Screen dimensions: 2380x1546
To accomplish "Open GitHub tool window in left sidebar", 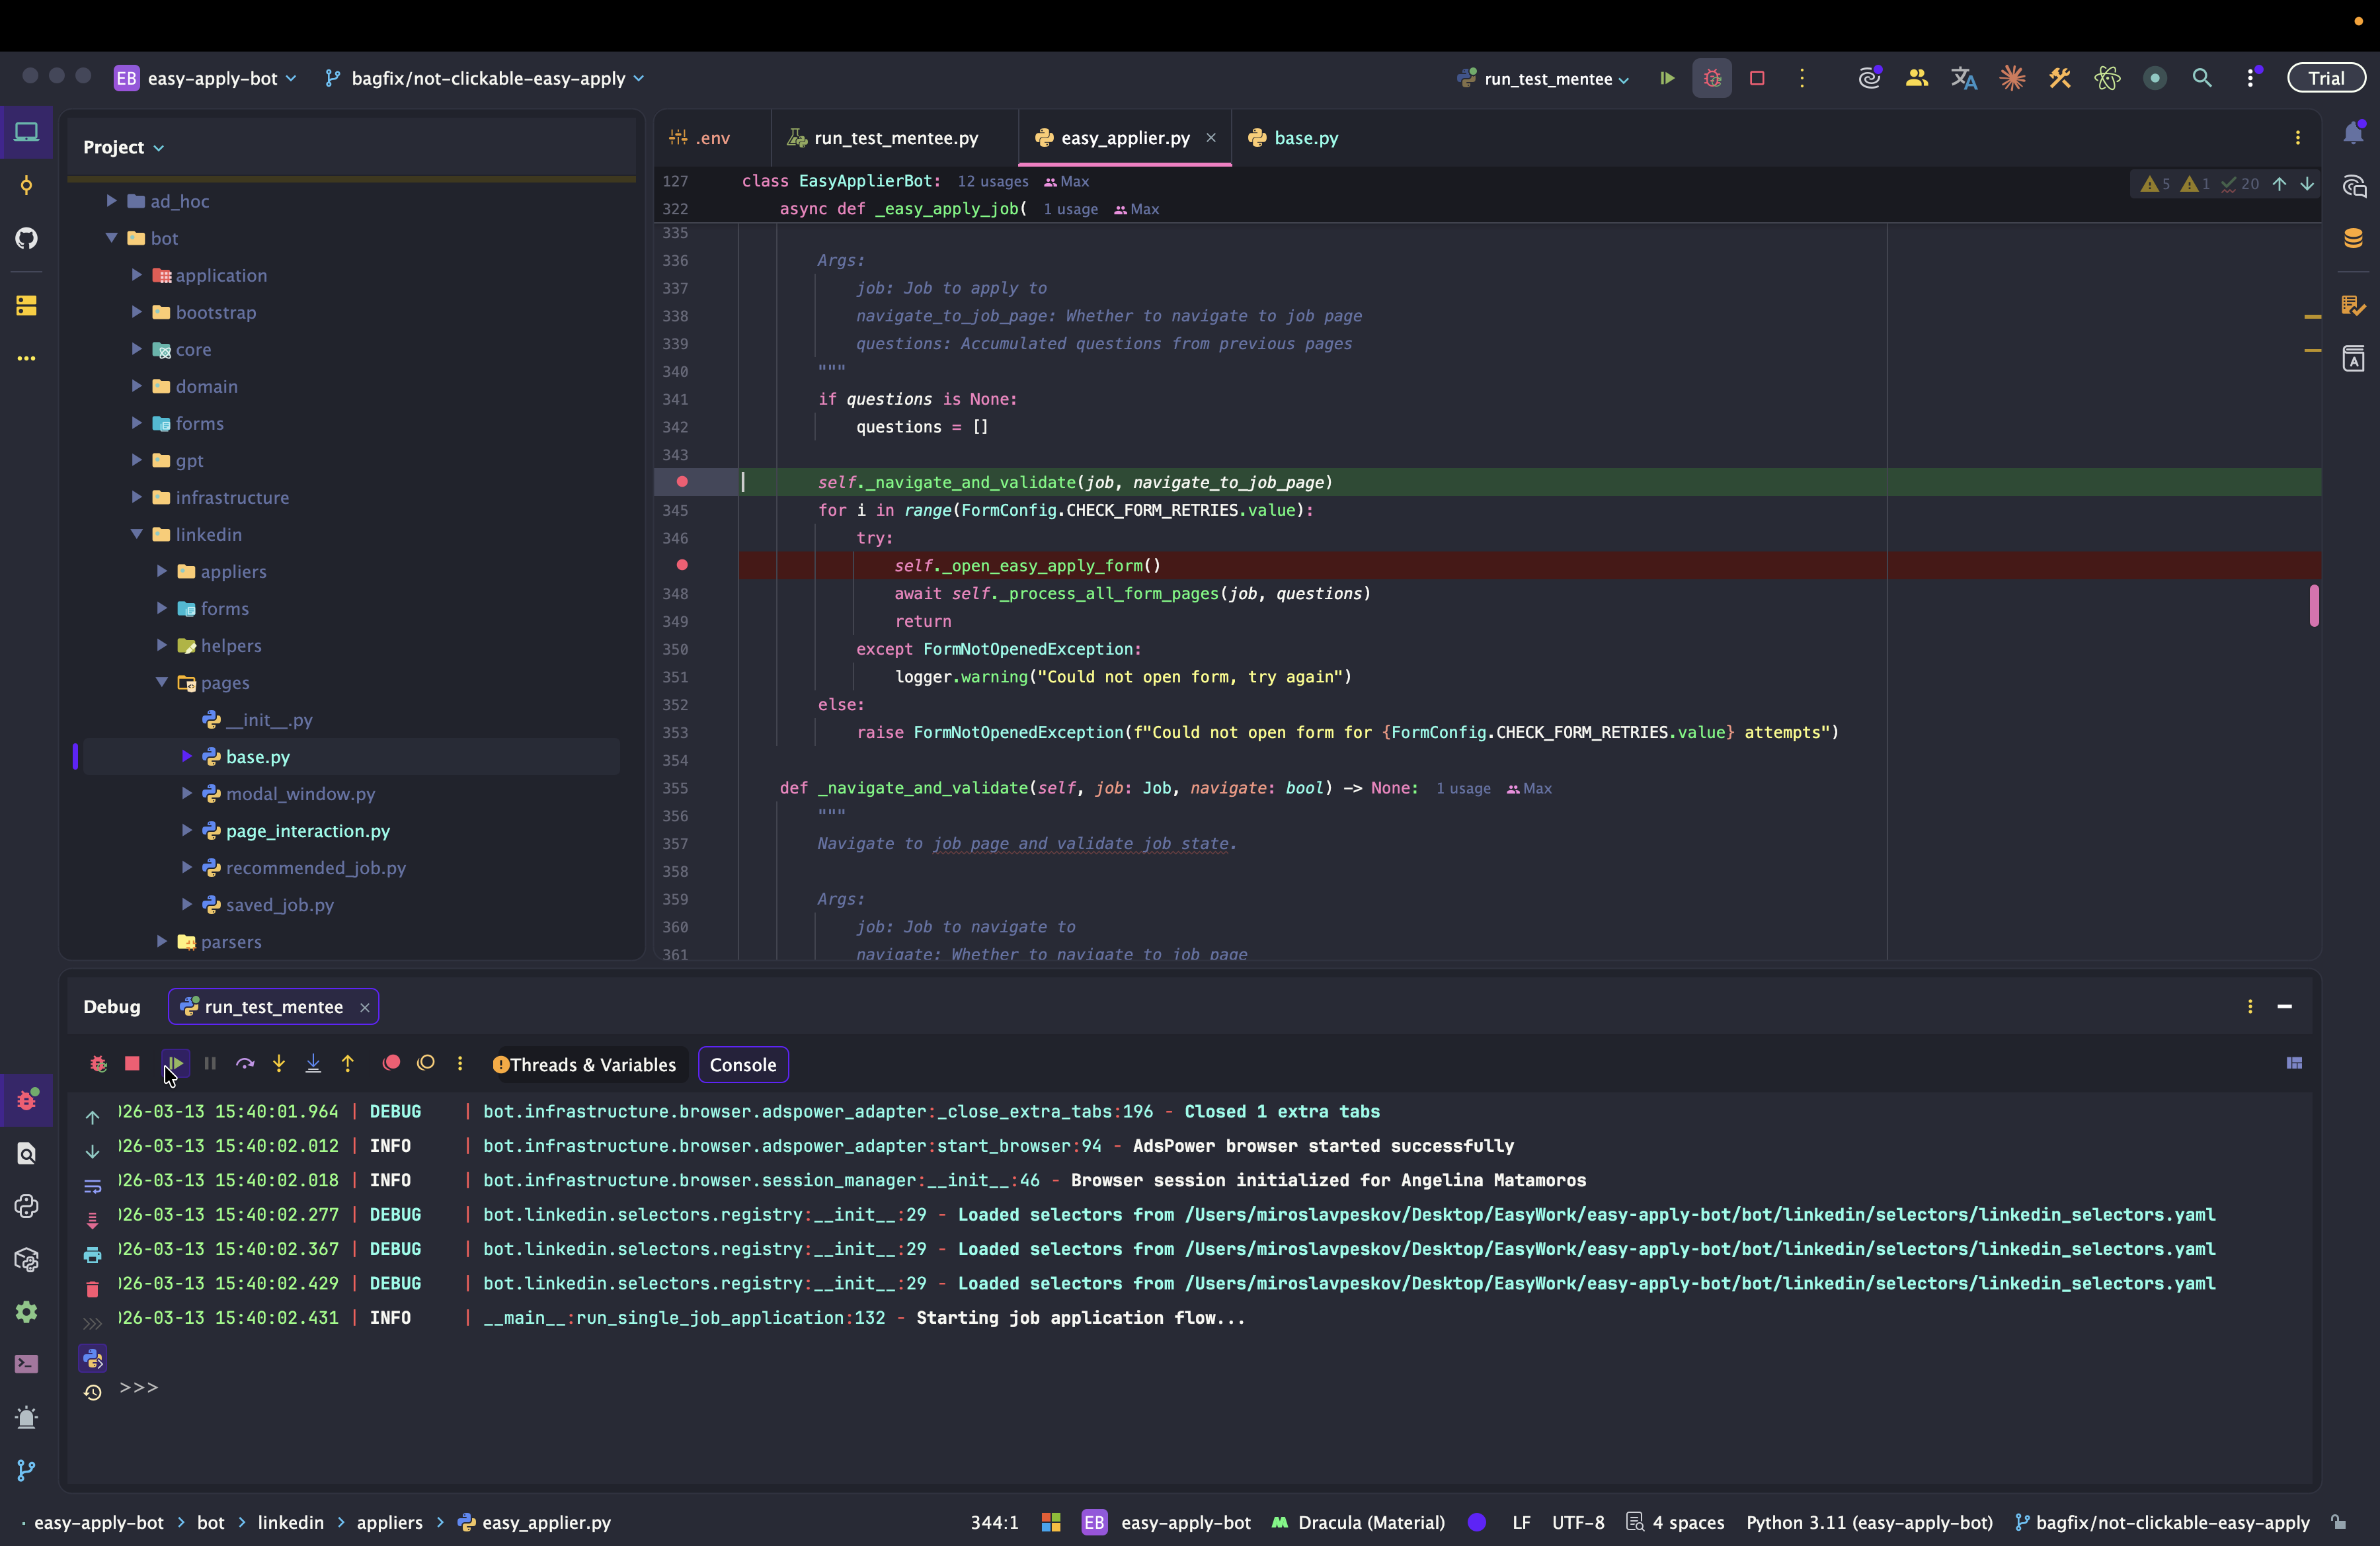I will 26,238.
